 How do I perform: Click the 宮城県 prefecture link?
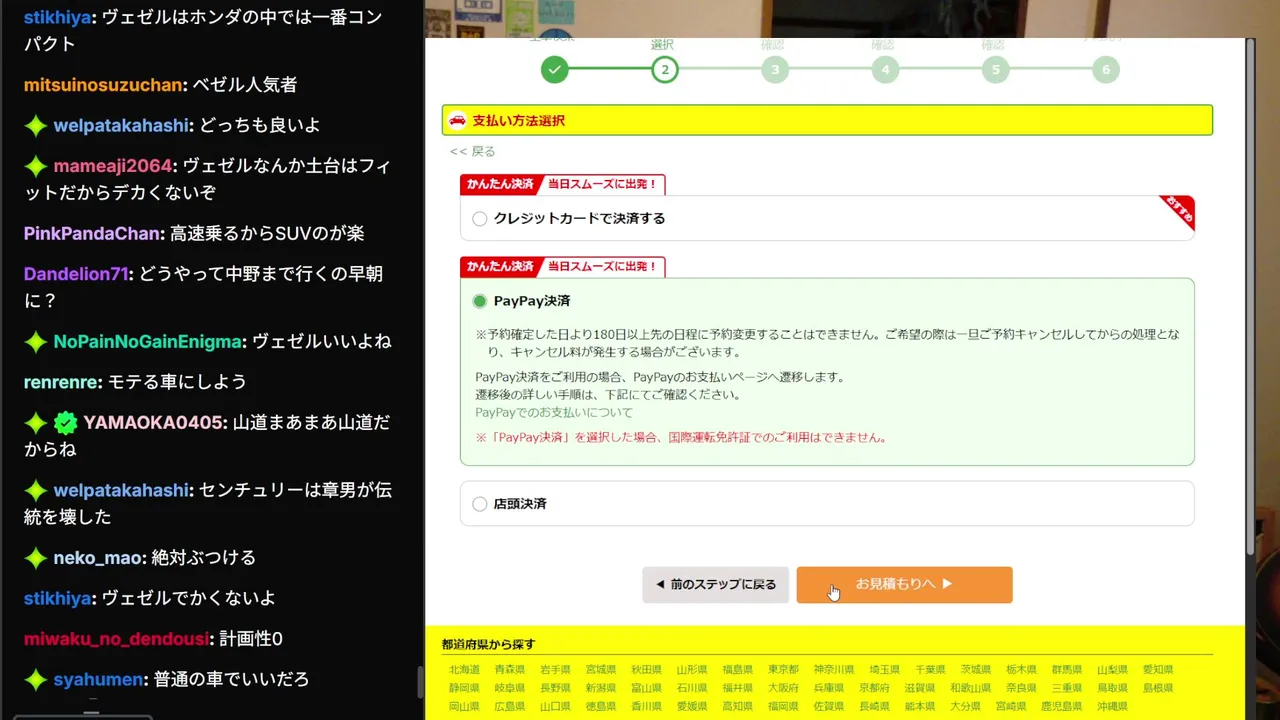point(601,670)
